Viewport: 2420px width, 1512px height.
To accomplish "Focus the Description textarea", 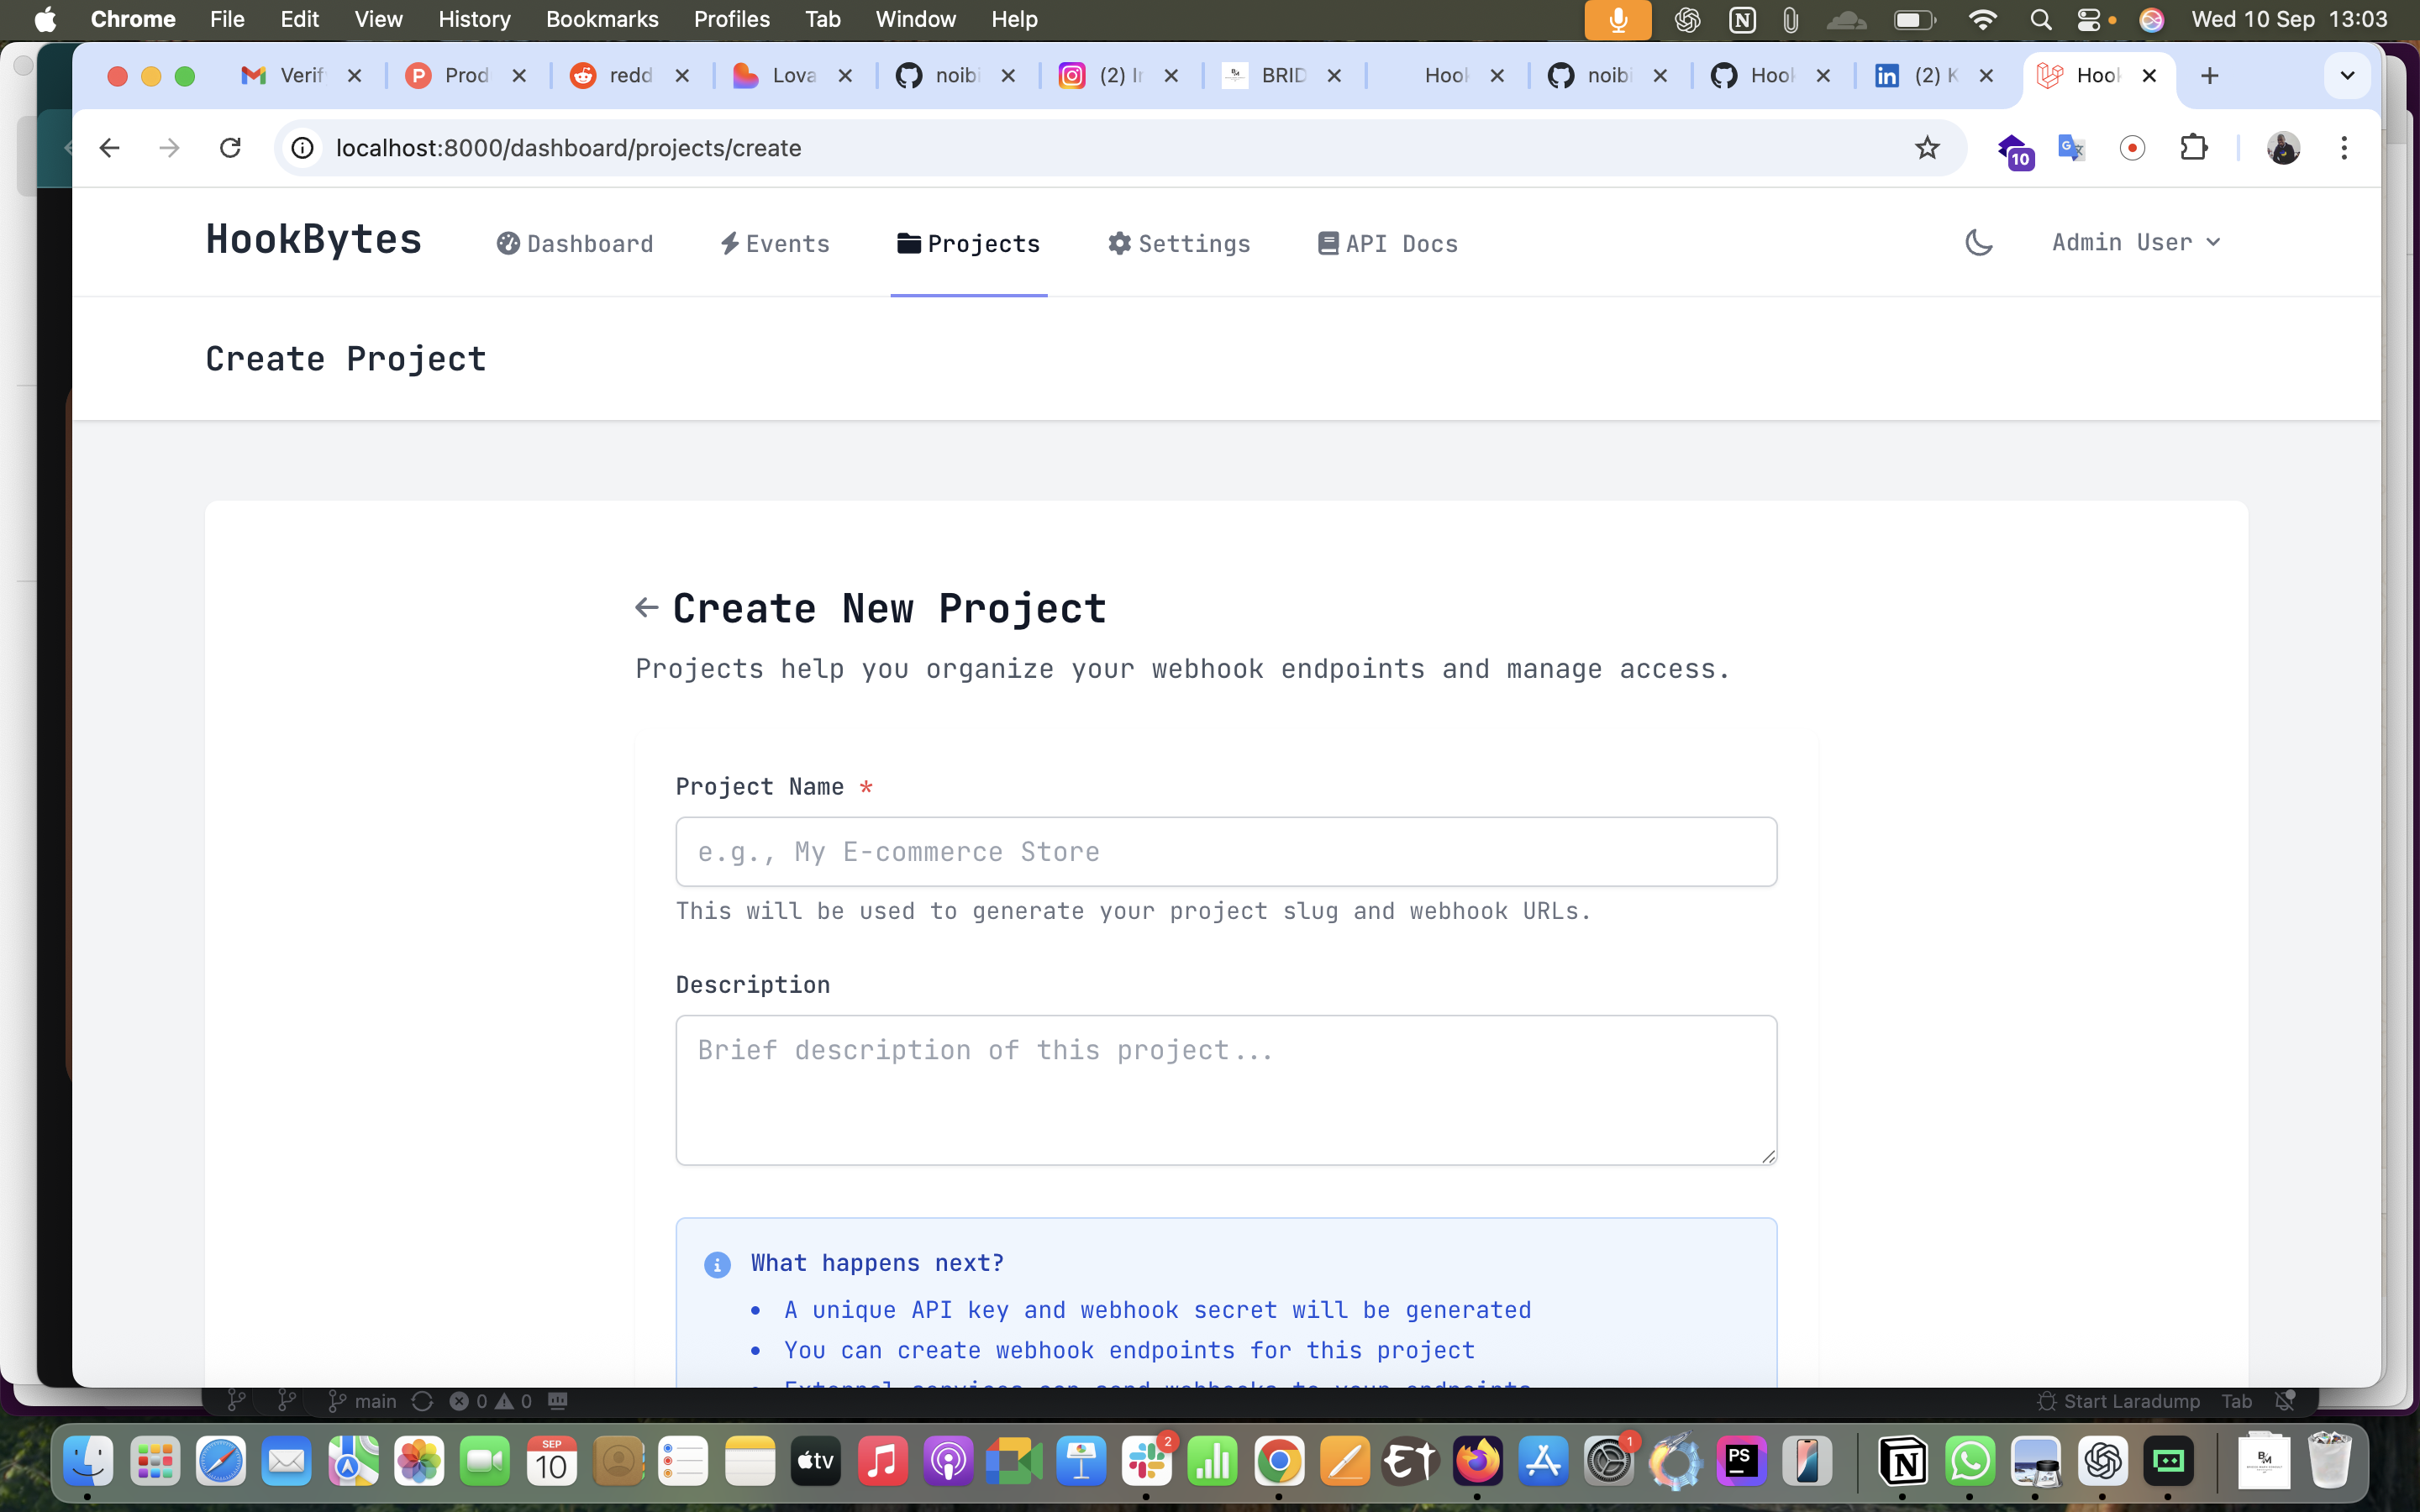I will point(1226,1090).
